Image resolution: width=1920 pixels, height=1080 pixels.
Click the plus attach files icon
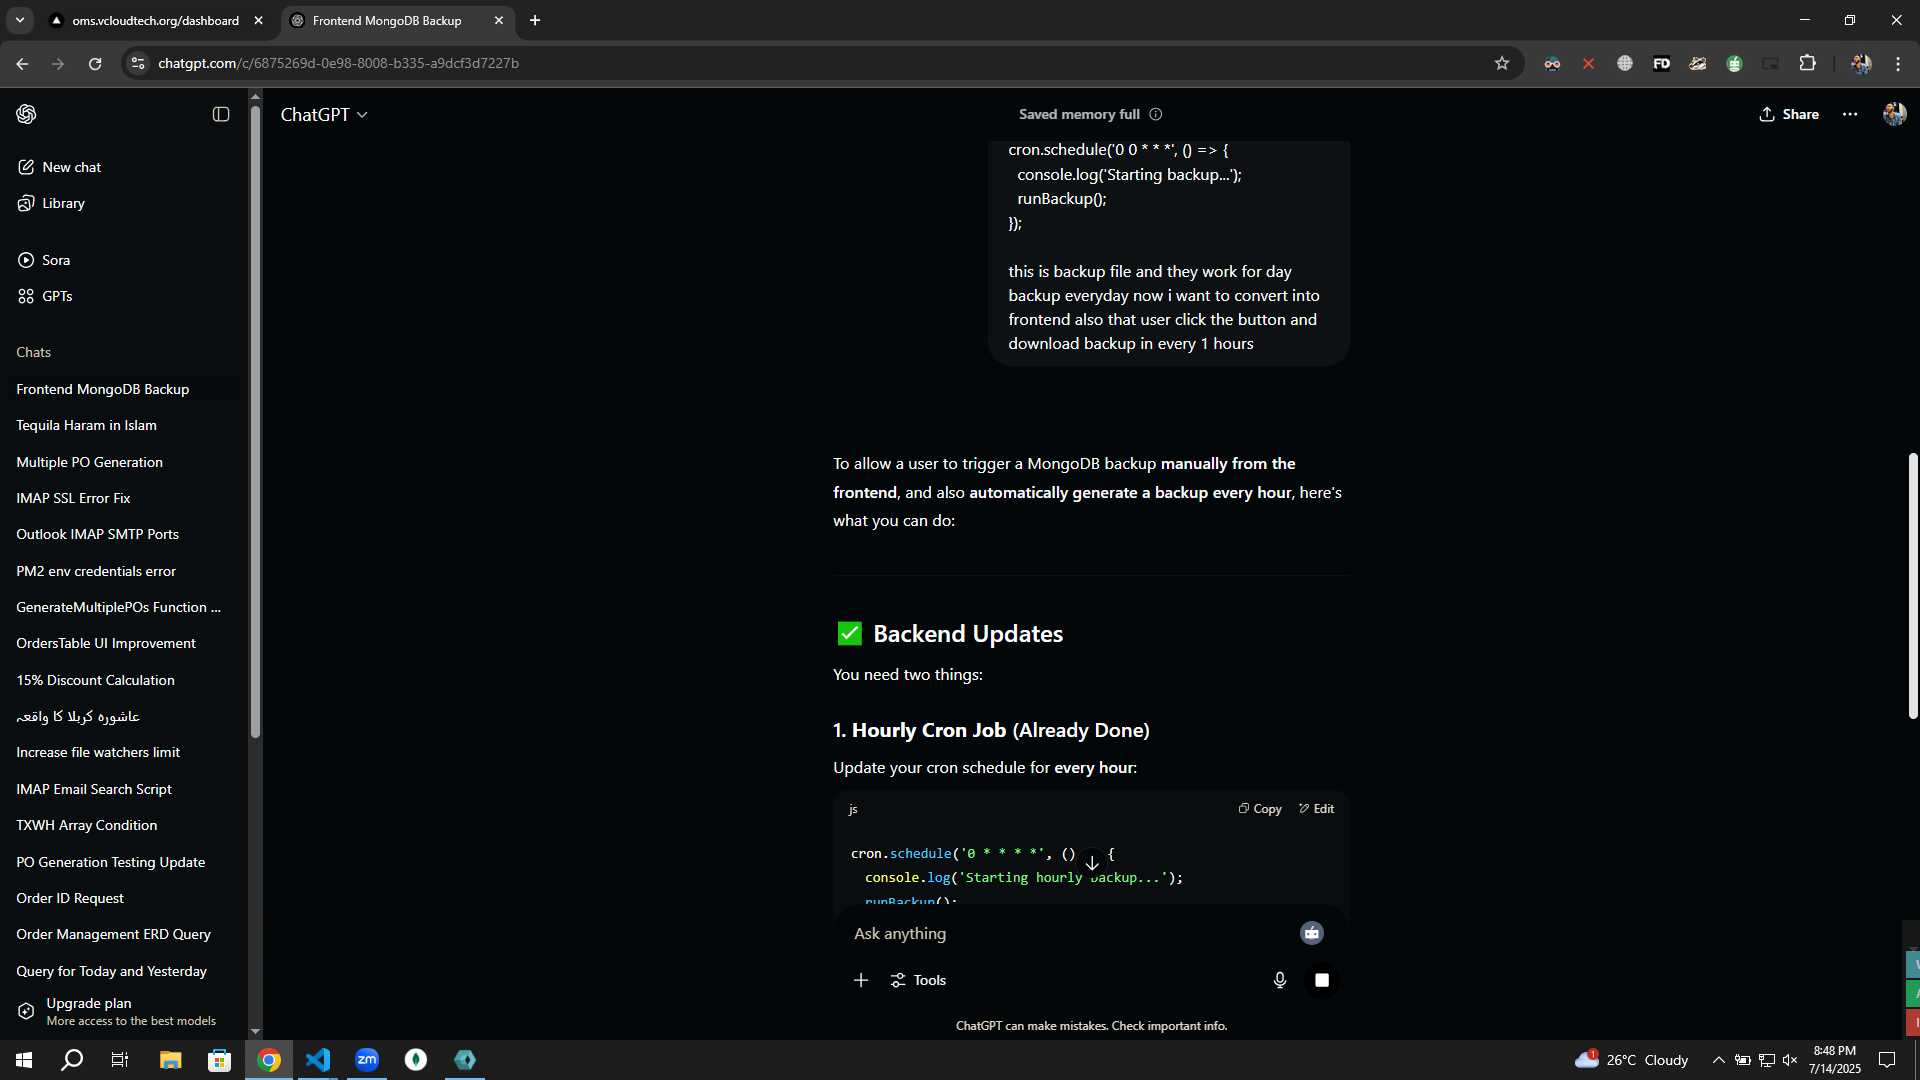click(x=861, y=980)
